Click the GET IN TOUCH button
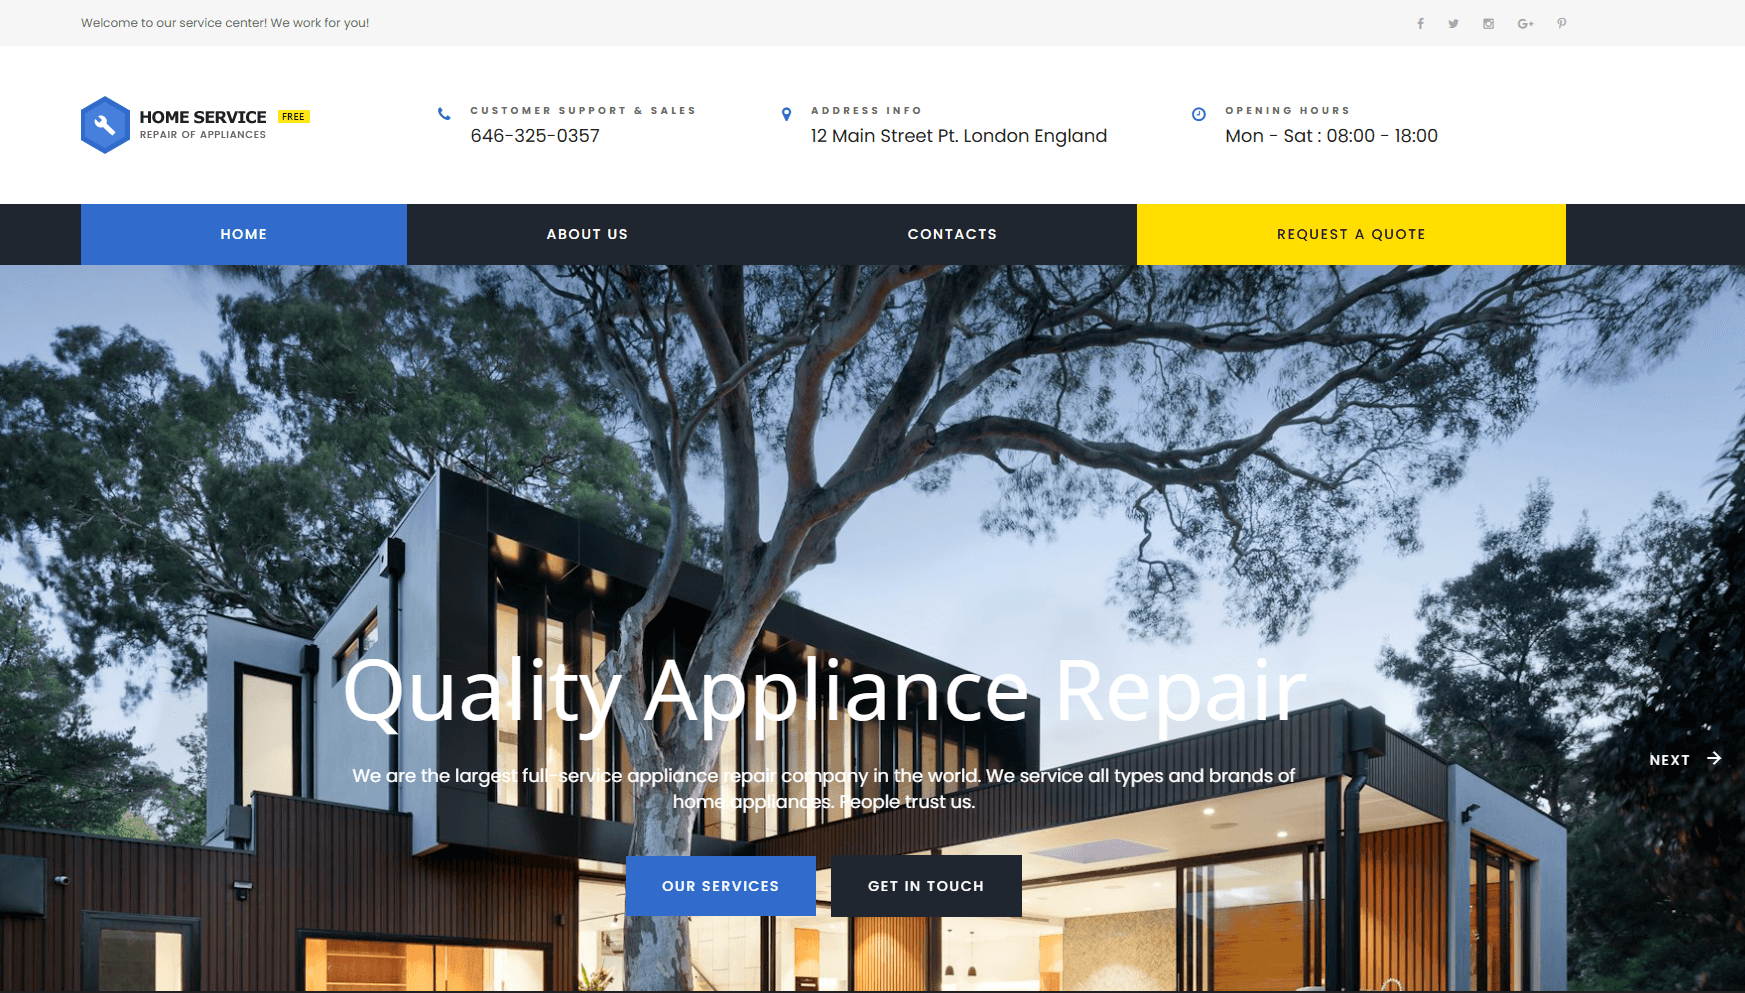Screen dimensions: 1745x993 (x=926, y=886)
